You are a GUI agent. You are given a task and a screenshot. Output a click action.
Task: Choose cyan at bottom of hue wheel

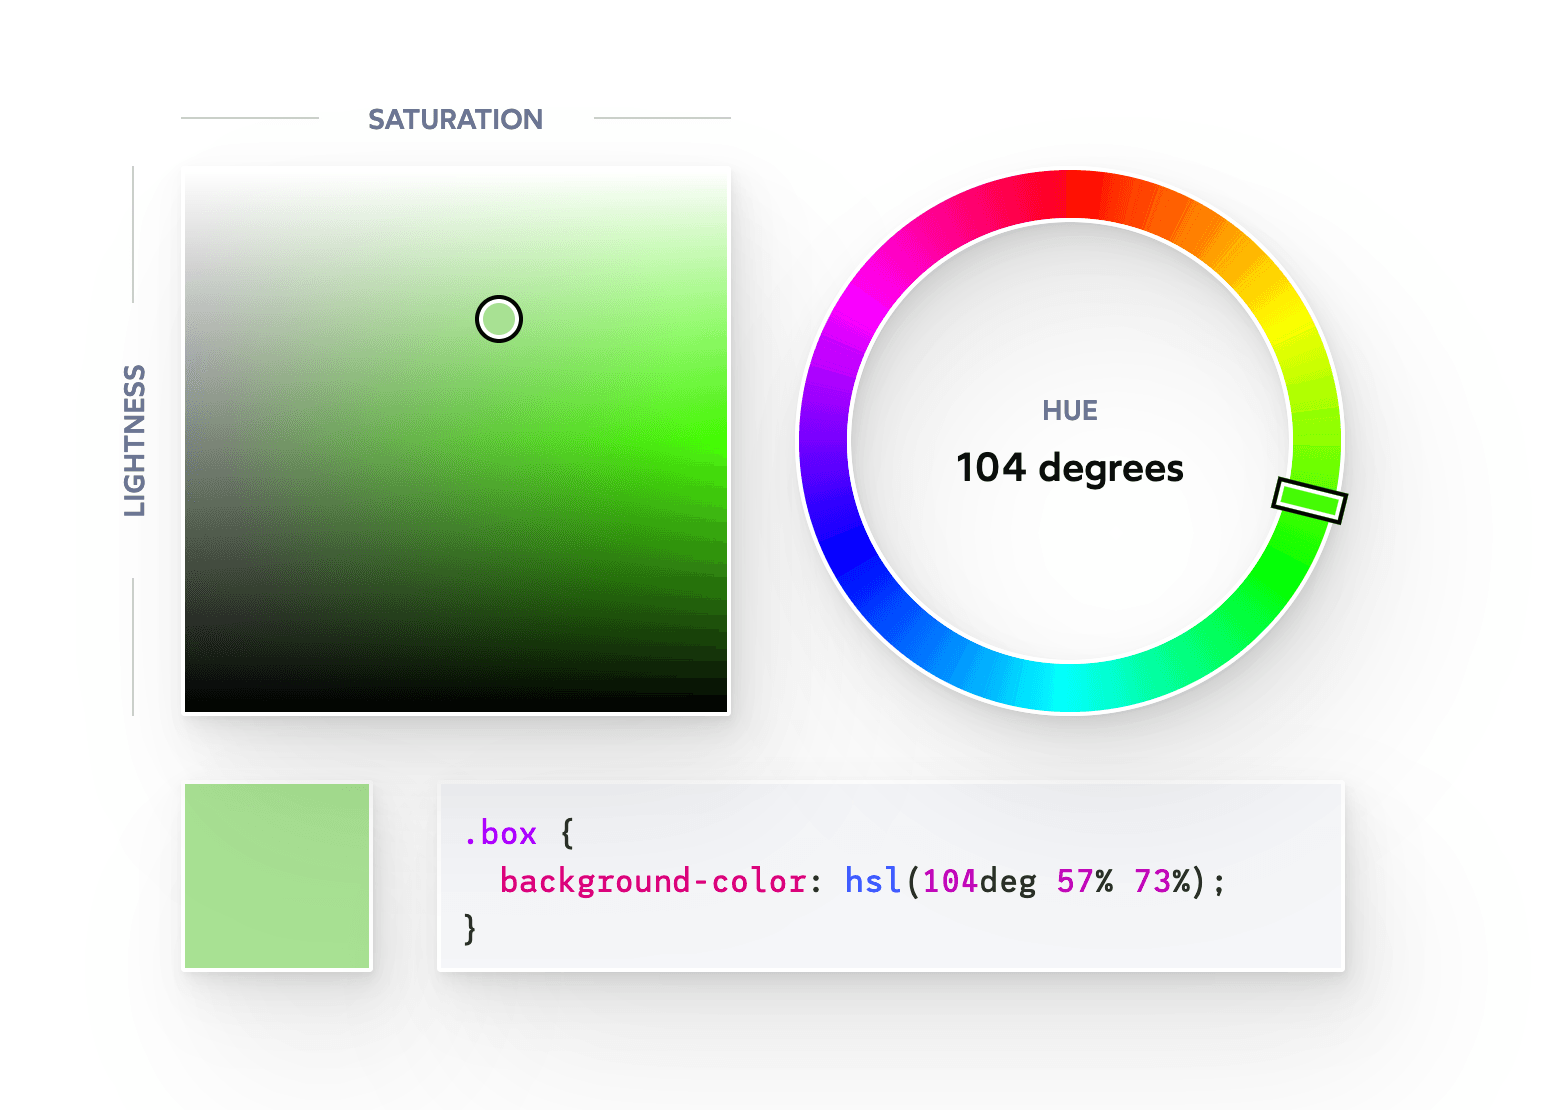point(1071,687)
